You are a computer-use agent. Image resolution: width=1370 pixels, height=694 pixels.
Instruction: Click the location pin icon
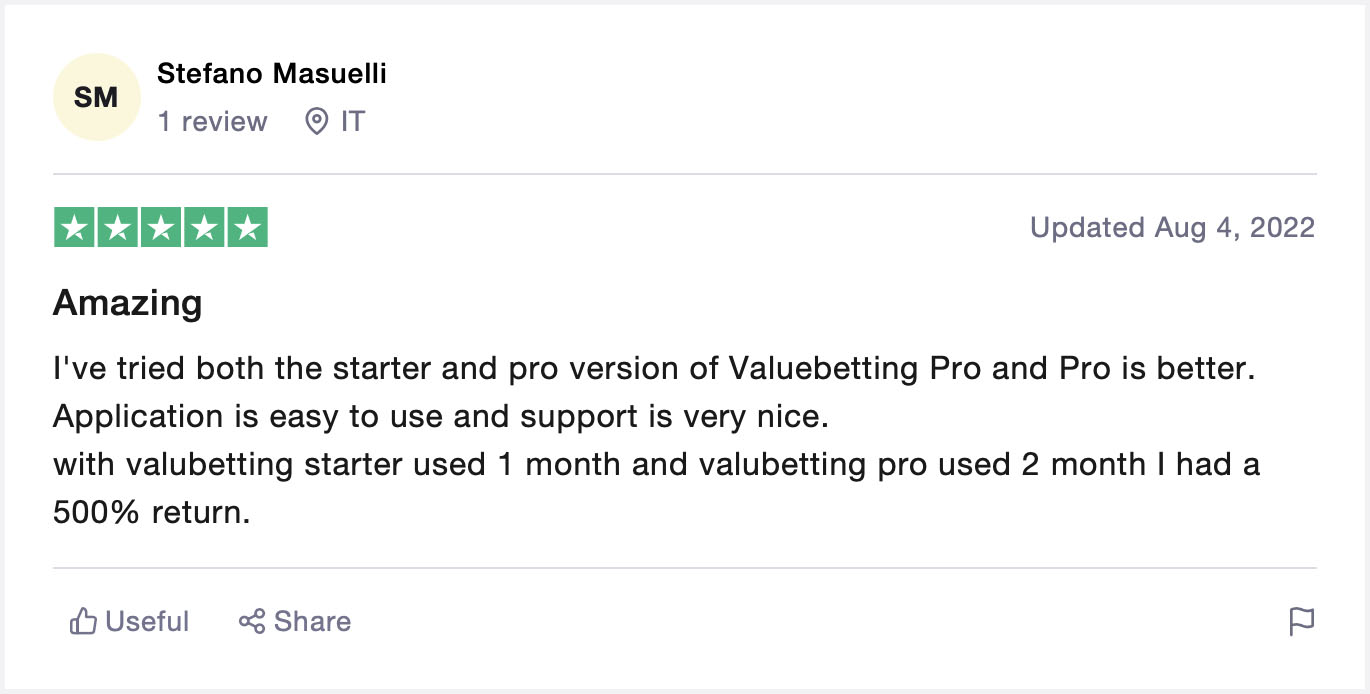[317, 122]
